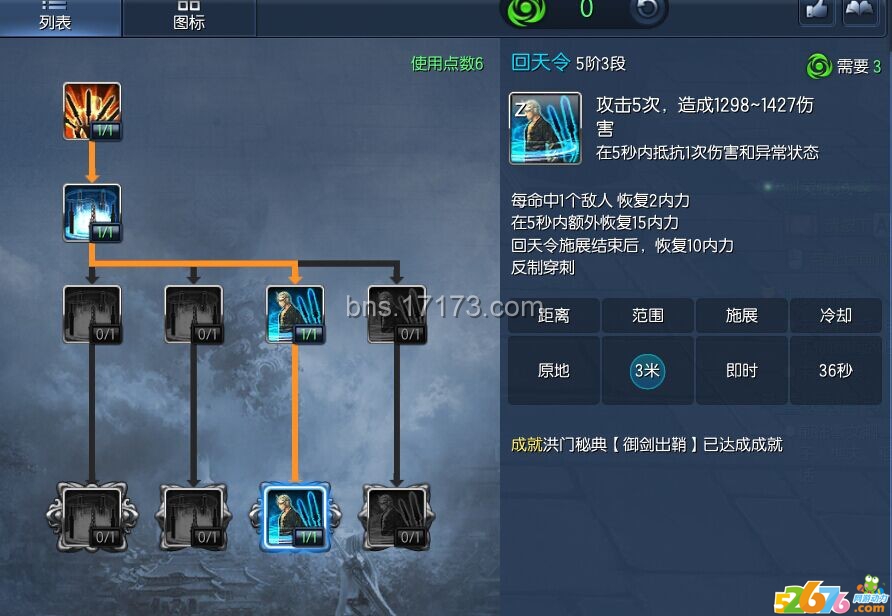Click the green swirl skill point icon

pyautogui.click(x=526, y=10)
